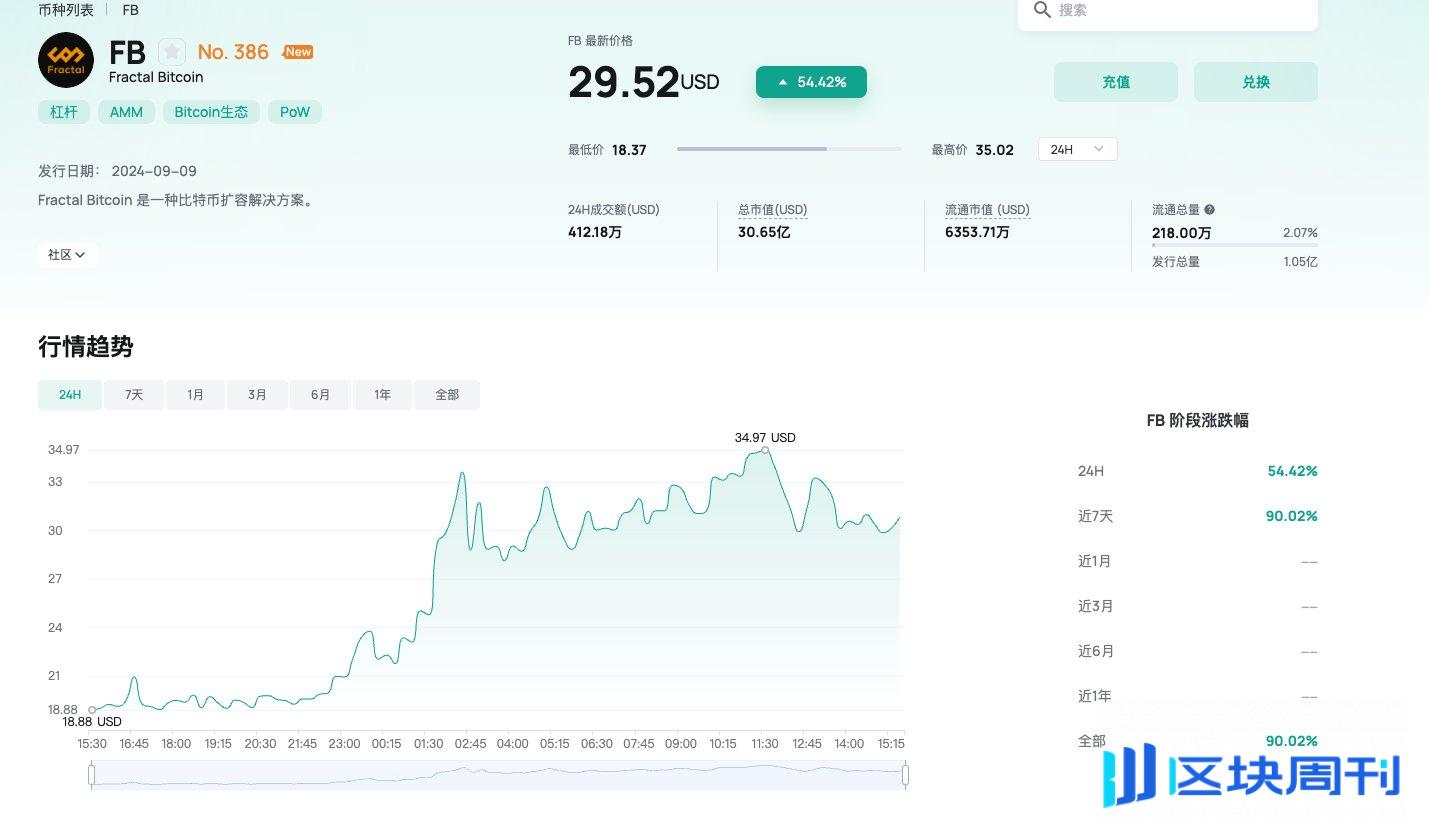The height and width of the screenshot is (820, 1429).
Task: Click the 24H row value in 阶段涨跌幅
Action: [x=1292, y=471]
